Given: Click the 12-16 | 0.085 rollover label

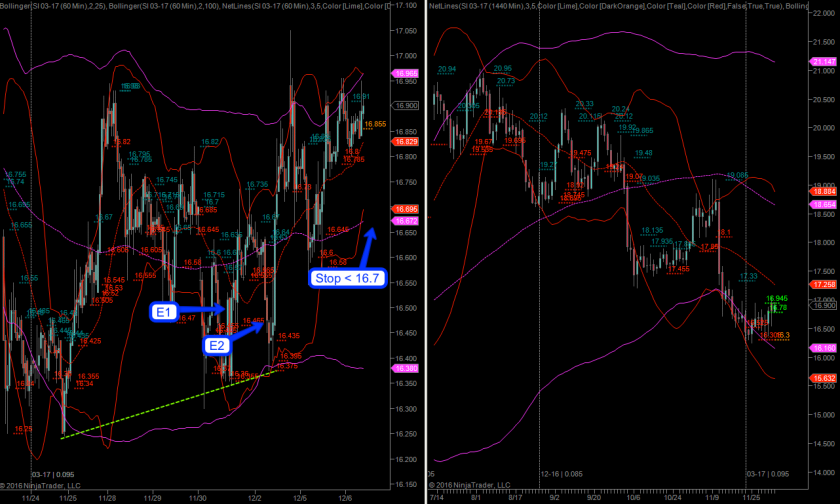Looking at the screenshot, I should (561, 474).
